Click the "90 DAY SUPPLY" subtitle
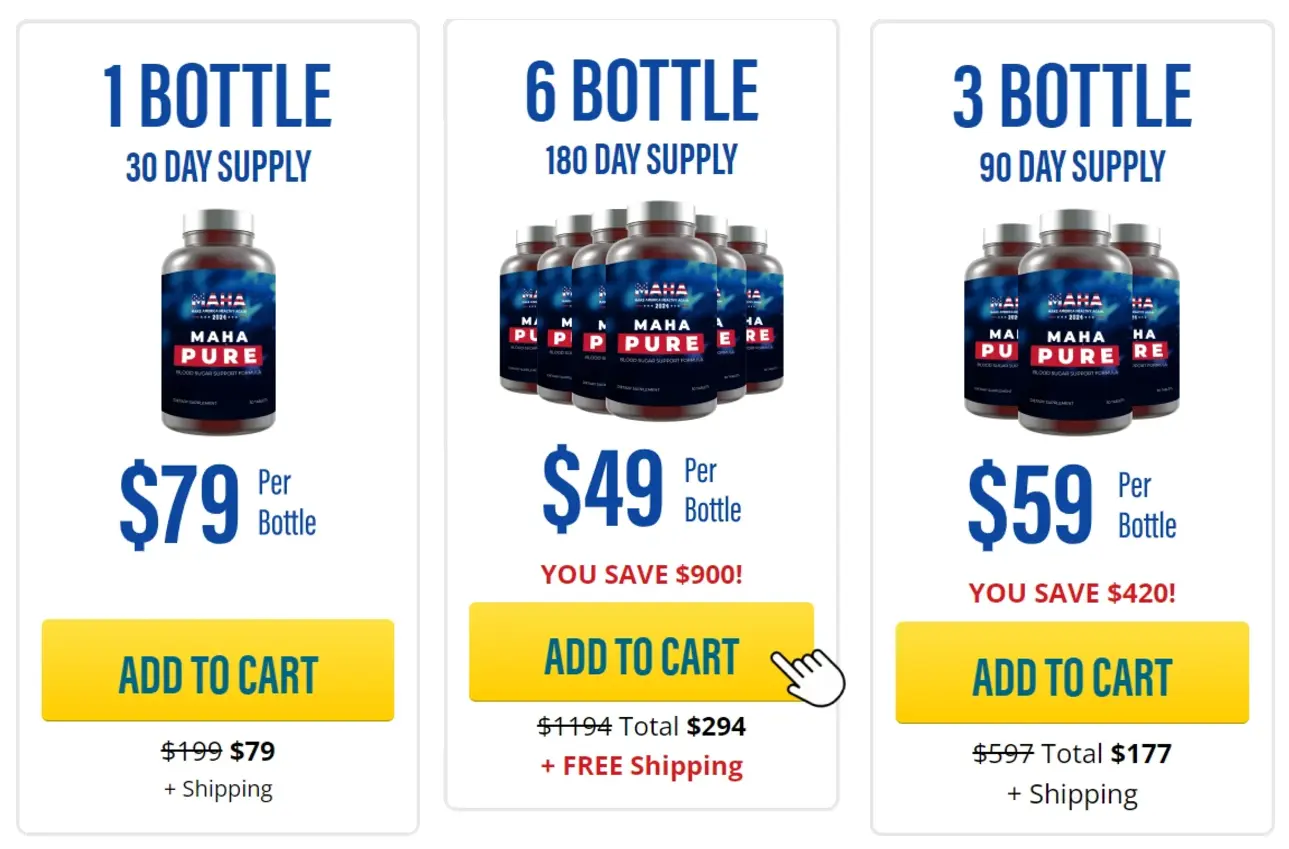Image resolution: width=1289 pixels, height=849 pixels. pos(1071,167)
